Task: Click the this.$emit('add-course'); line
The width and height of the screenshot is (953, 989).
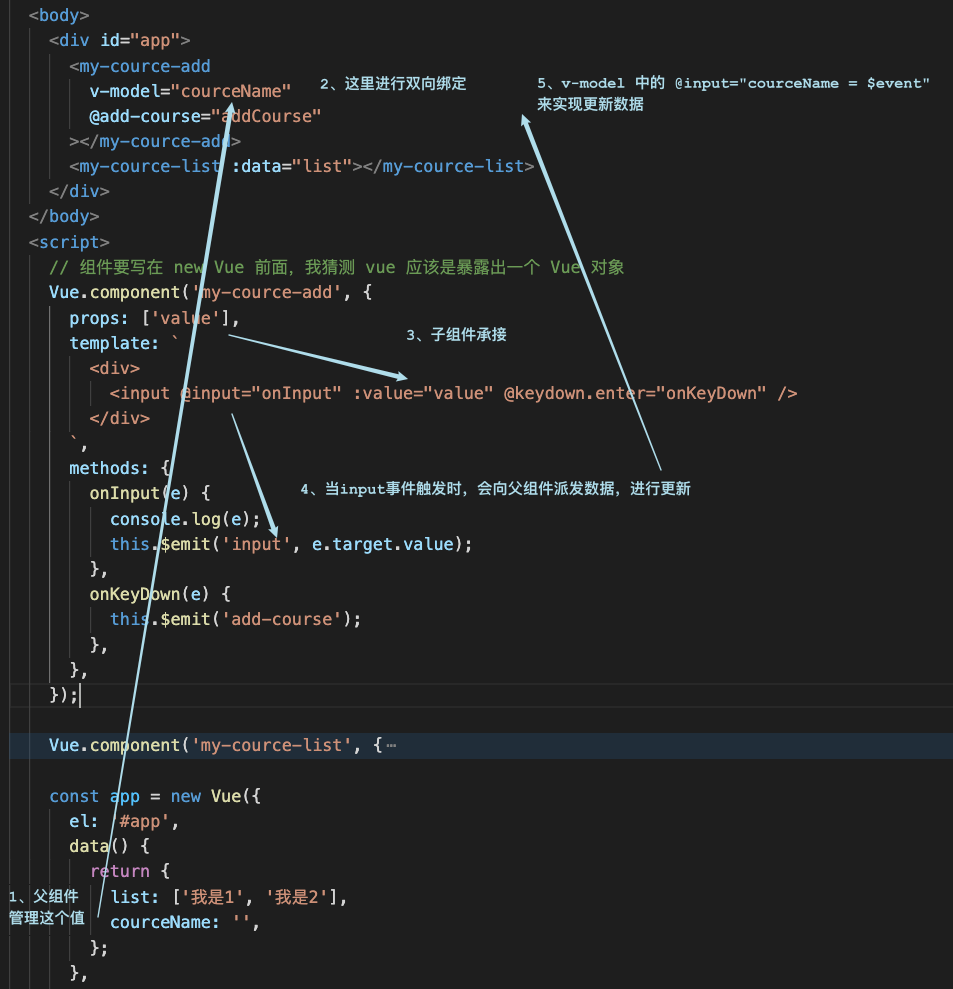Action: 235,619
